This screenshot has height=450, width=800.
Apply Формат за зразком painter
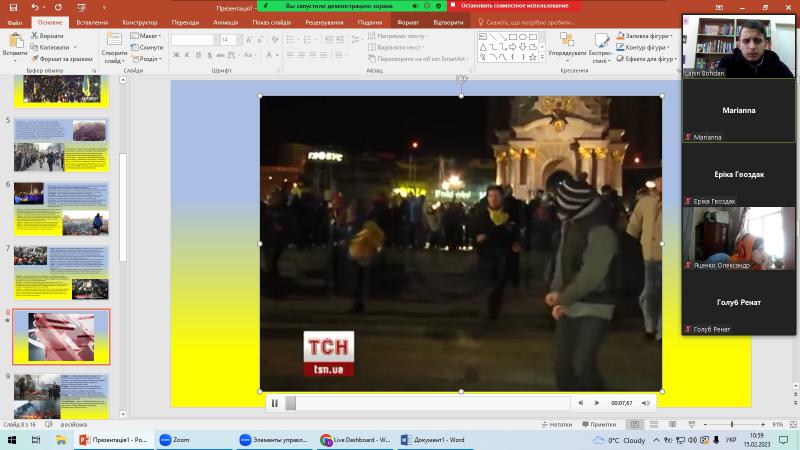click(x=62, y=59)
